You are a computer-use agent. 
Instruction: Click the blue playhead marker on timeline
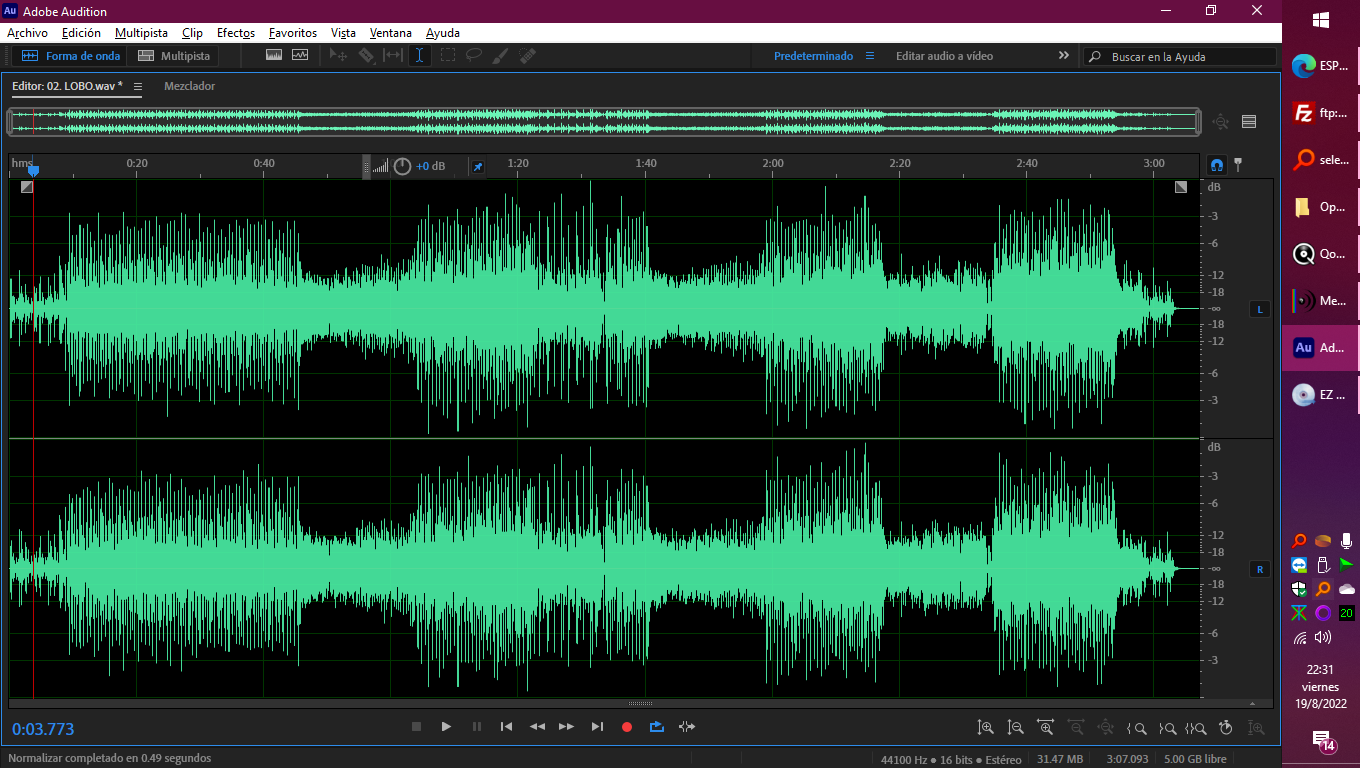[33, 169]
